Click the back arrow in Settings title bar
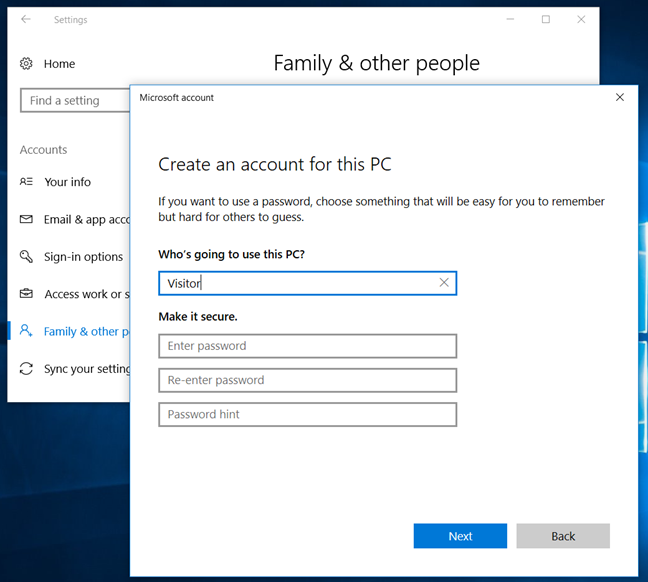This screenshot has height=582, width=648. (26, 19)
